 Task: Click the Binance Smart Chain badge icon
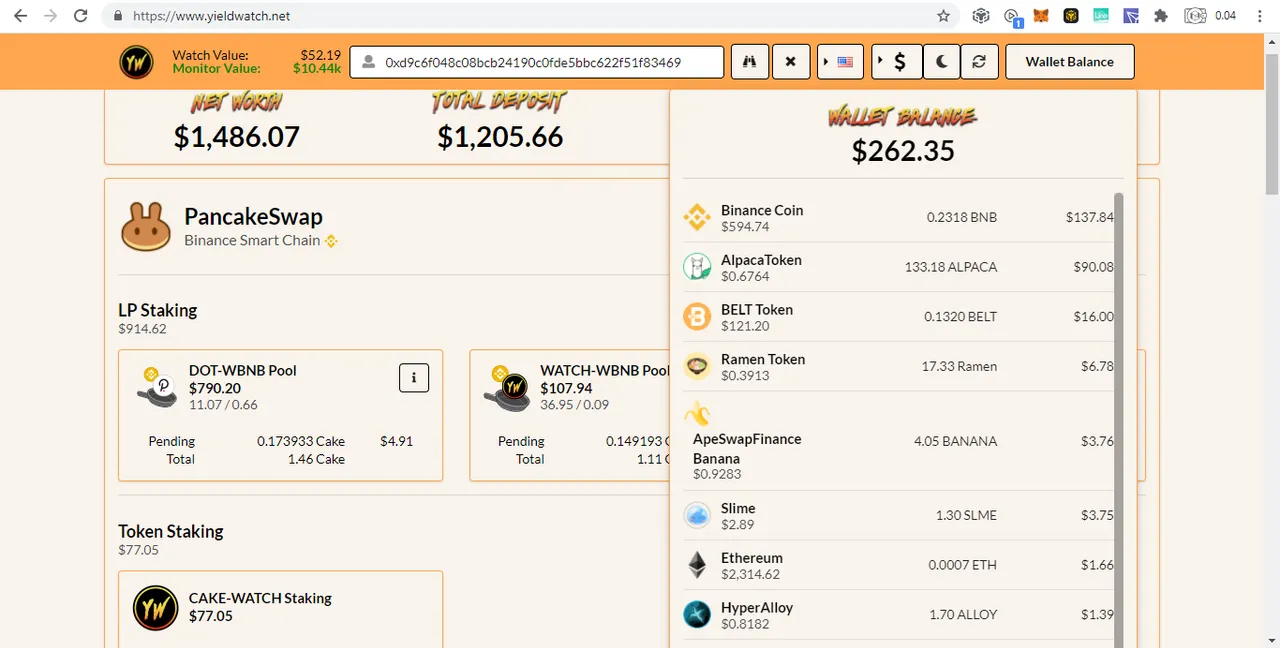pos(331,241)
